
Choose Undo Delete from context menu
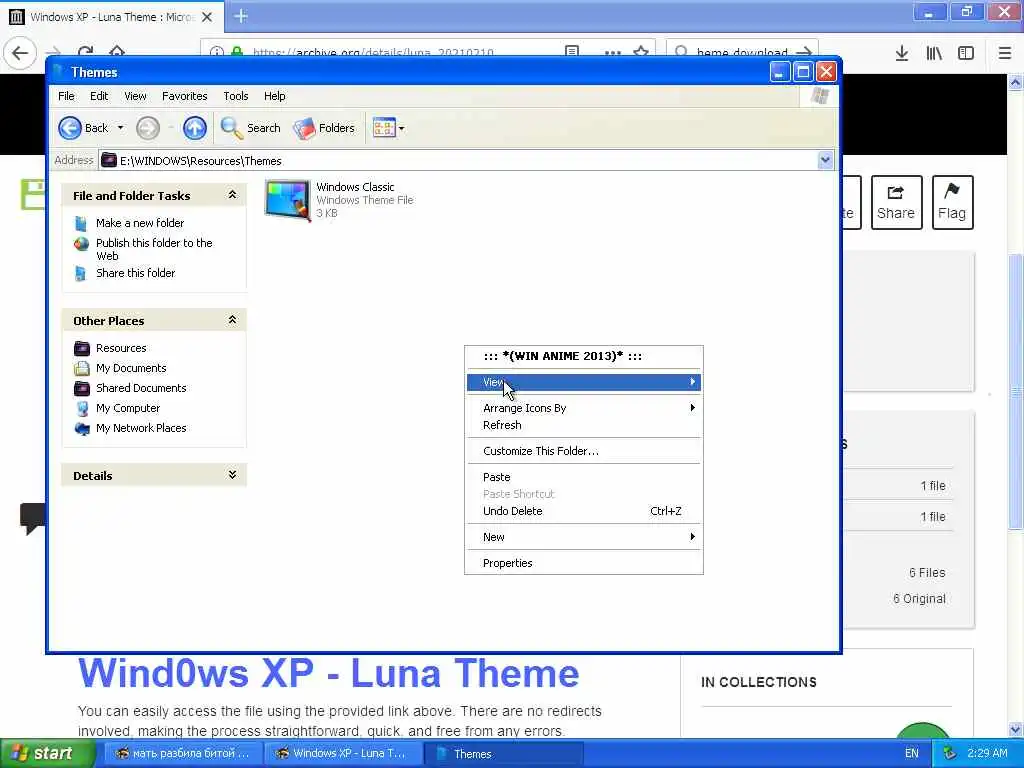[584, 511]
